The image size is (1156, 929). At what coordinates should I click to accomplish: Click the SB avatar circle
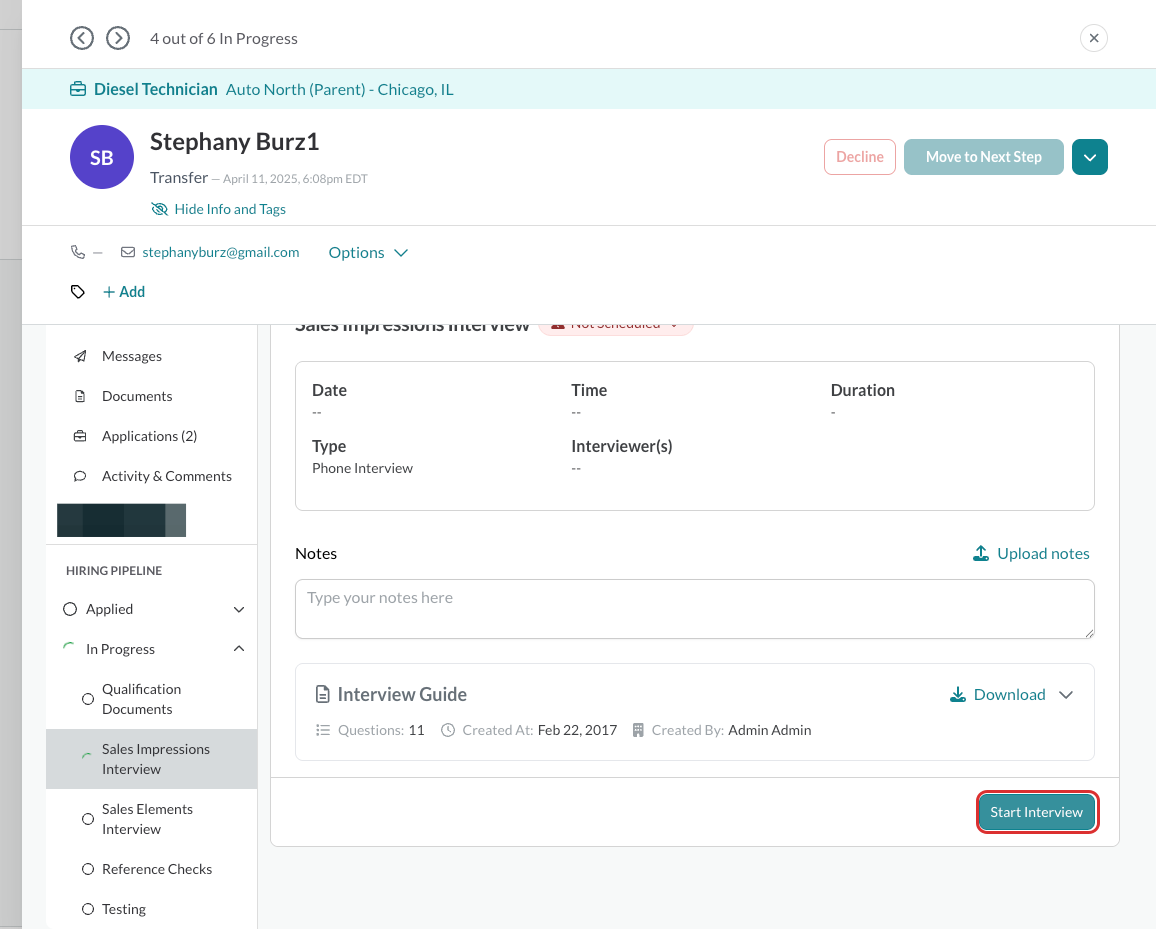(102, 157)
